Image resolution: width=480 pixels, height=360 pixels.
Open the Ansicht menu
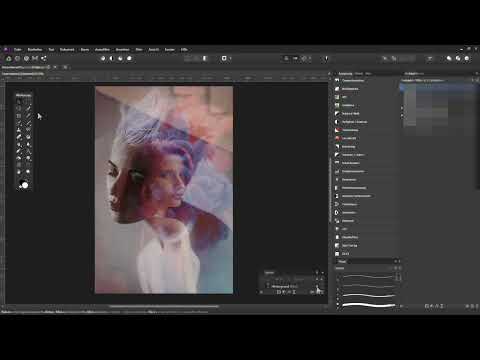coord(154,50)
